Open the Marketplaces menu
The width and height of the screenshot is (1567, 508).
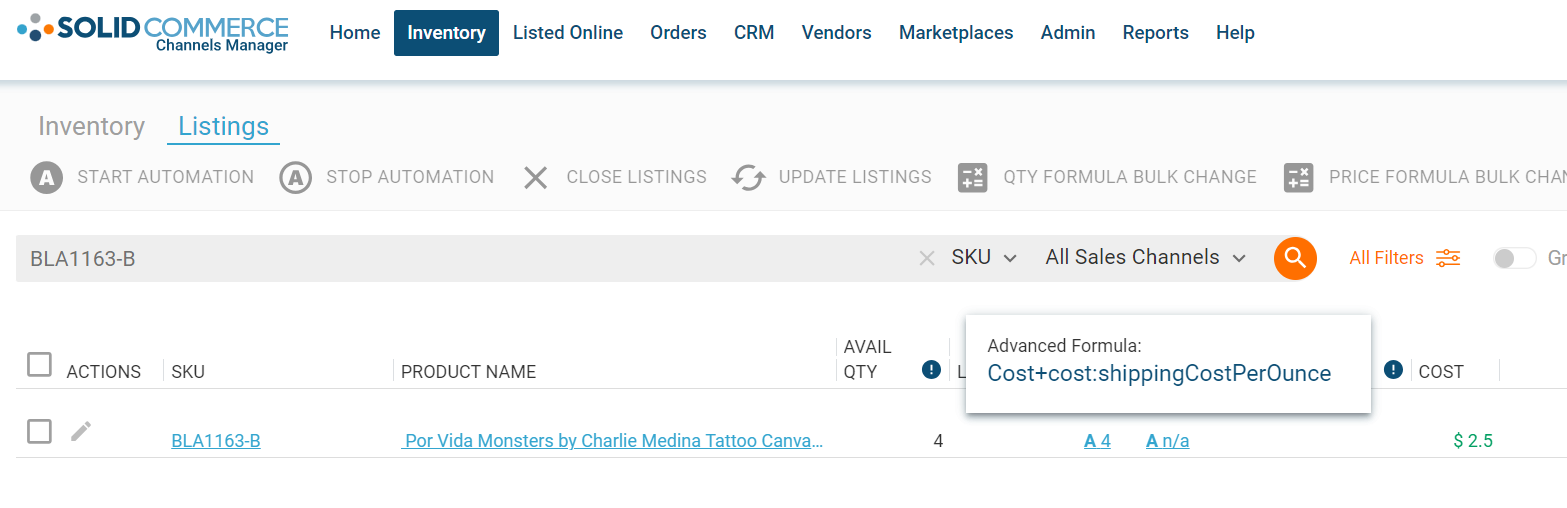click(956, 33)
